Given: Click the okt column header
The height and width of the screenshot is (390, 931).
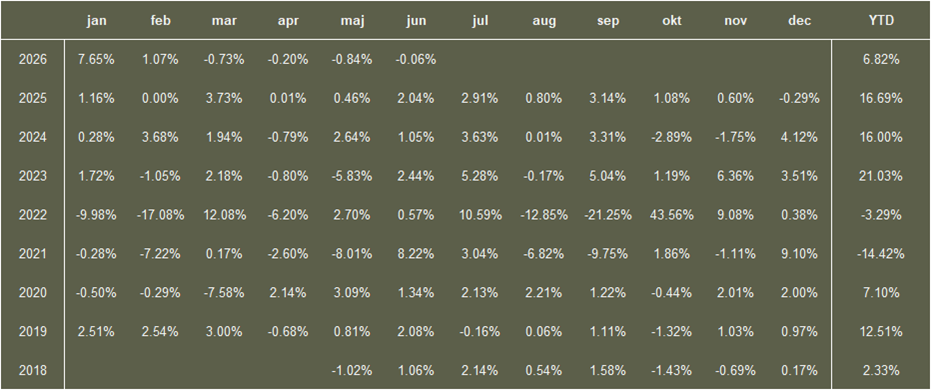Looking at the screenshot, I should tap(672, 21).
